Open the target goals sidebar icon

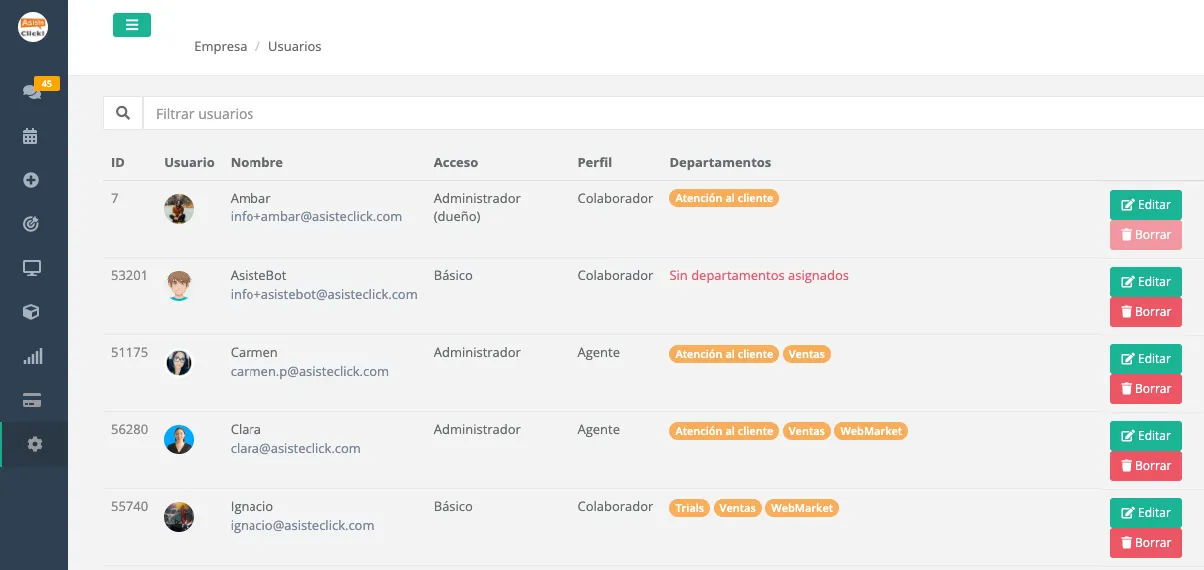31,224
